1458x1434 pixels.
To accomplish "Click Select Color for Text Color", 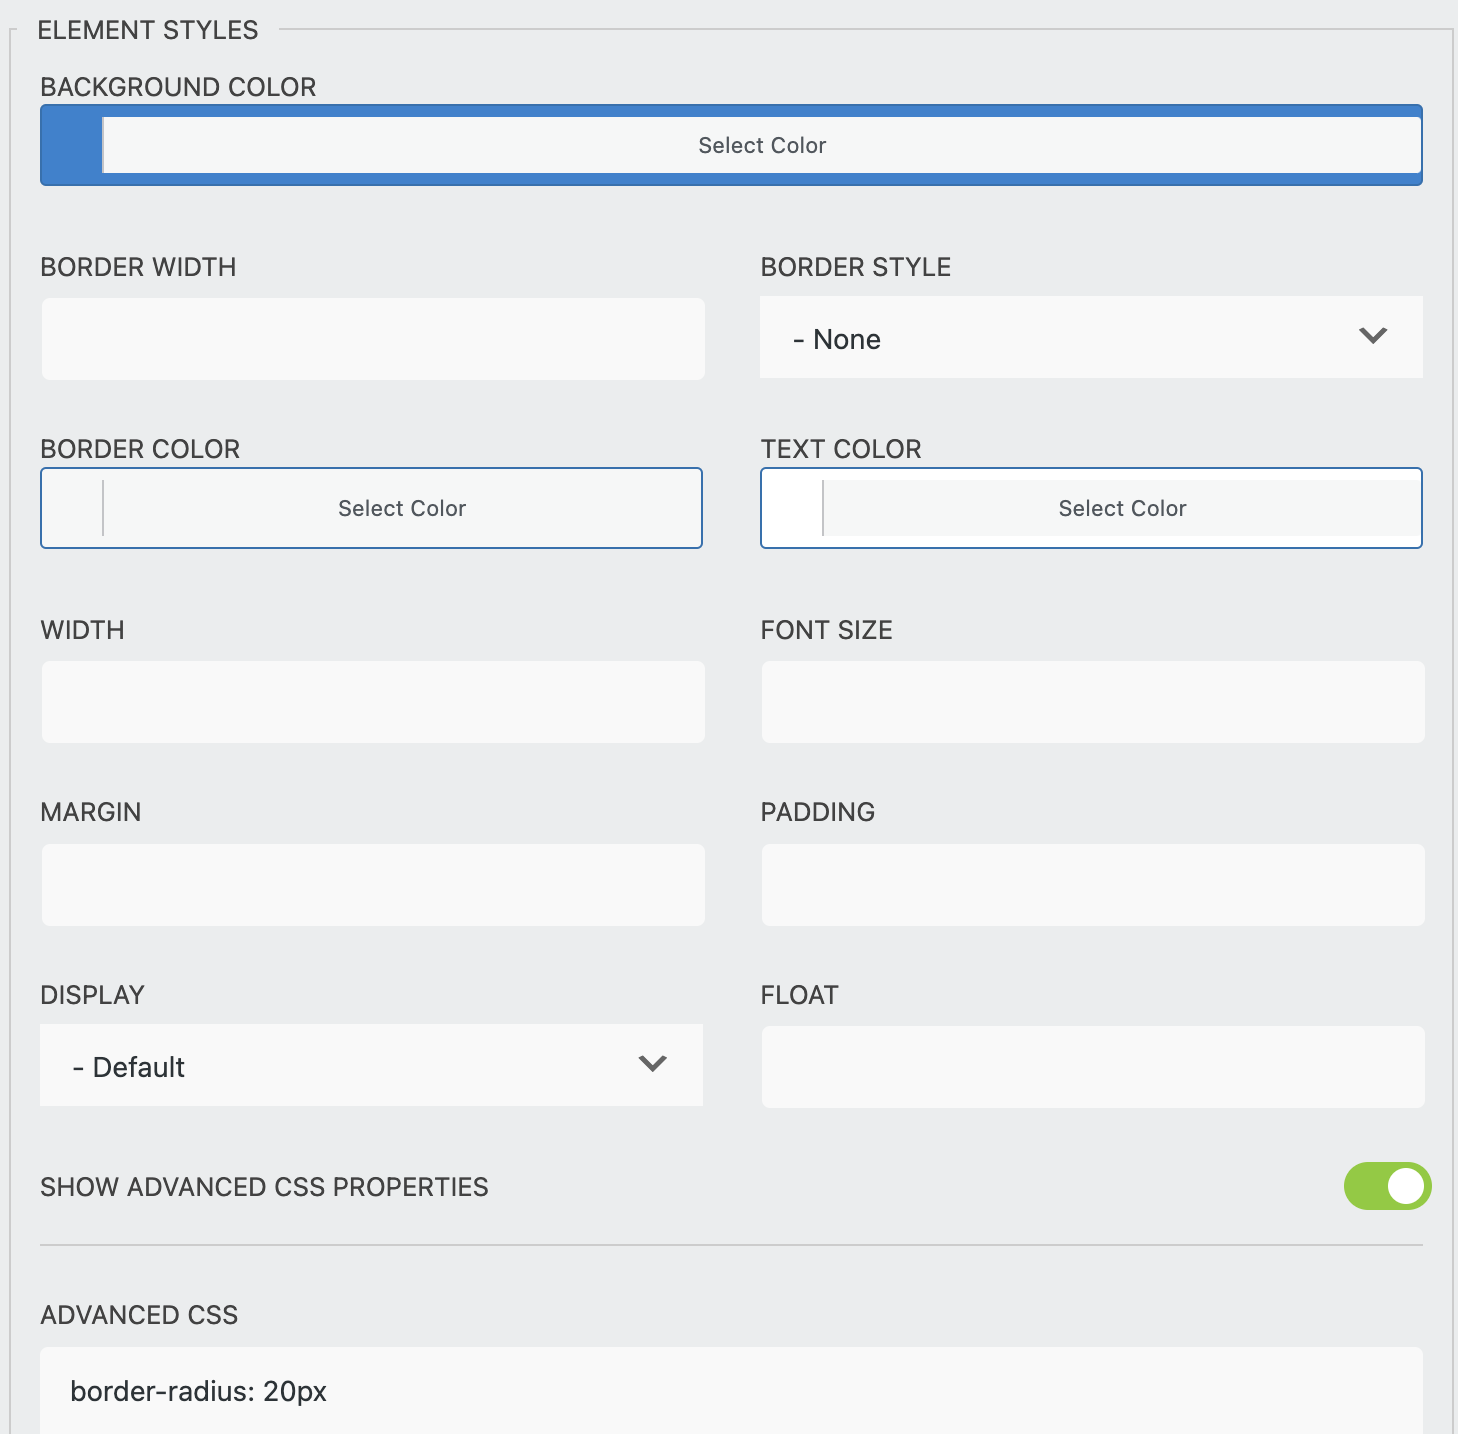I will tap(1120, 508).
